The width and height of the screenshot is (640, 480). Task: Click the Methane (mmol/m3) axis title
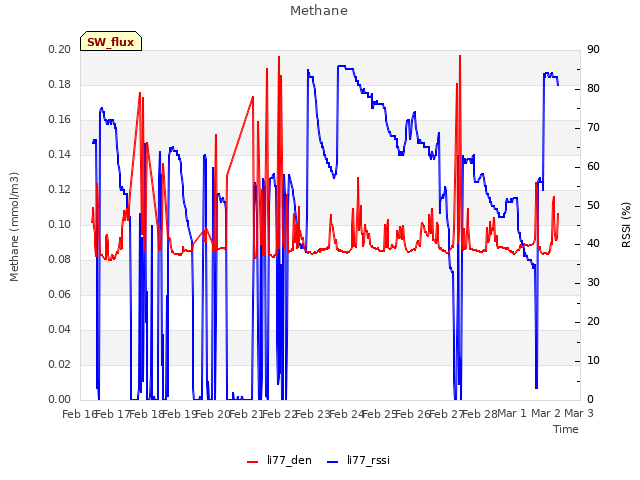pos(14,227)
